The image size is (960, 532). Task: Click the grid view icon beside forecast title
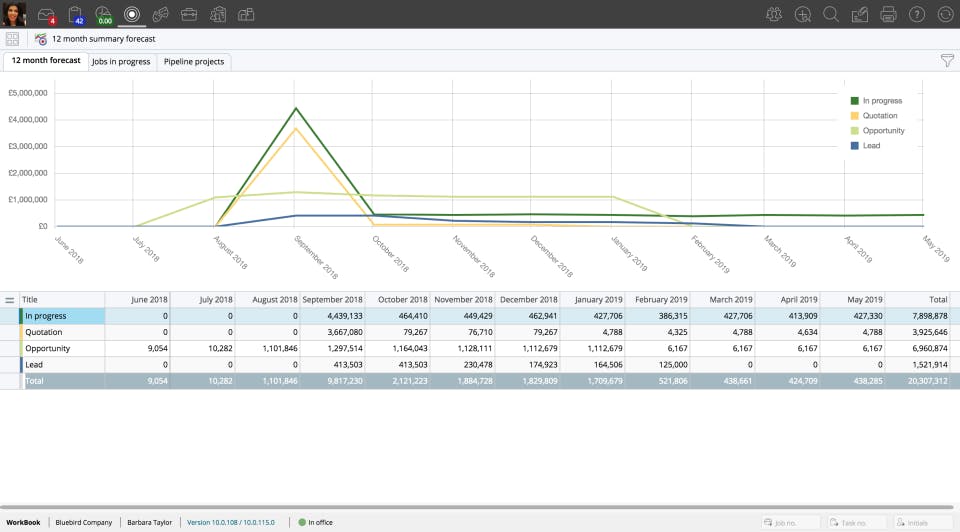(12, 39)
